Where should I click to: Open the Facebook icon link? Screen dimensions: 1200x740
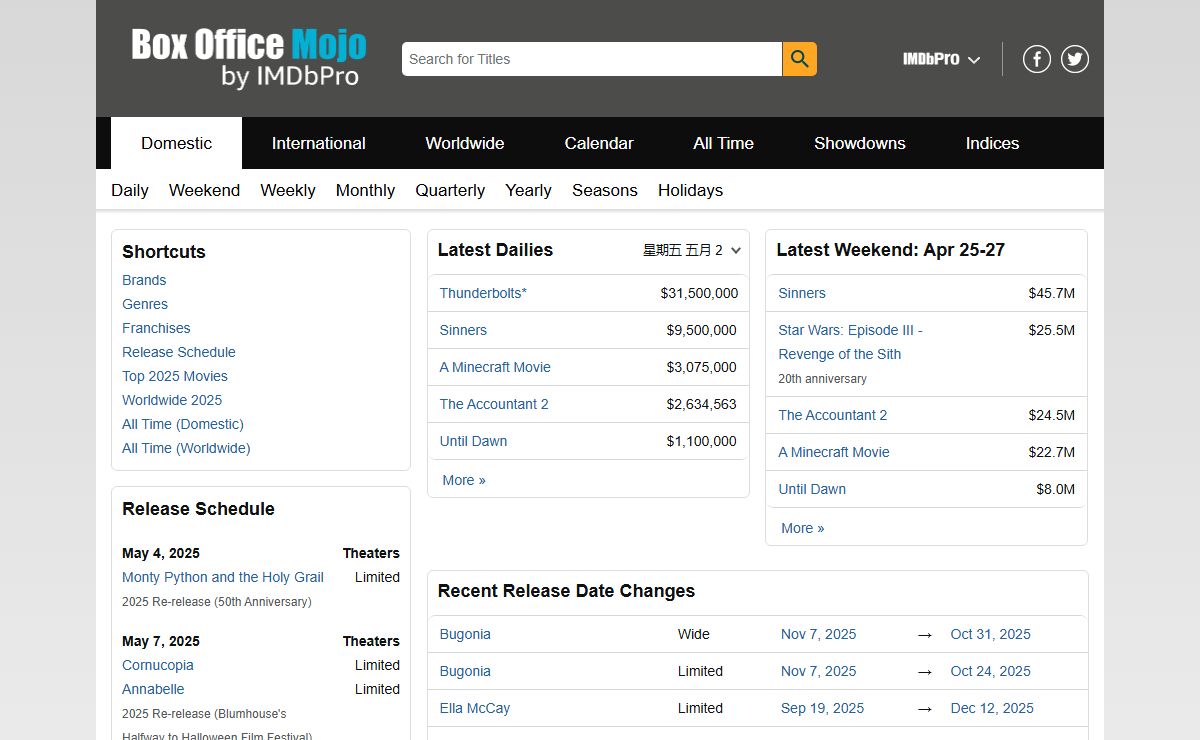coord(1037,59)
